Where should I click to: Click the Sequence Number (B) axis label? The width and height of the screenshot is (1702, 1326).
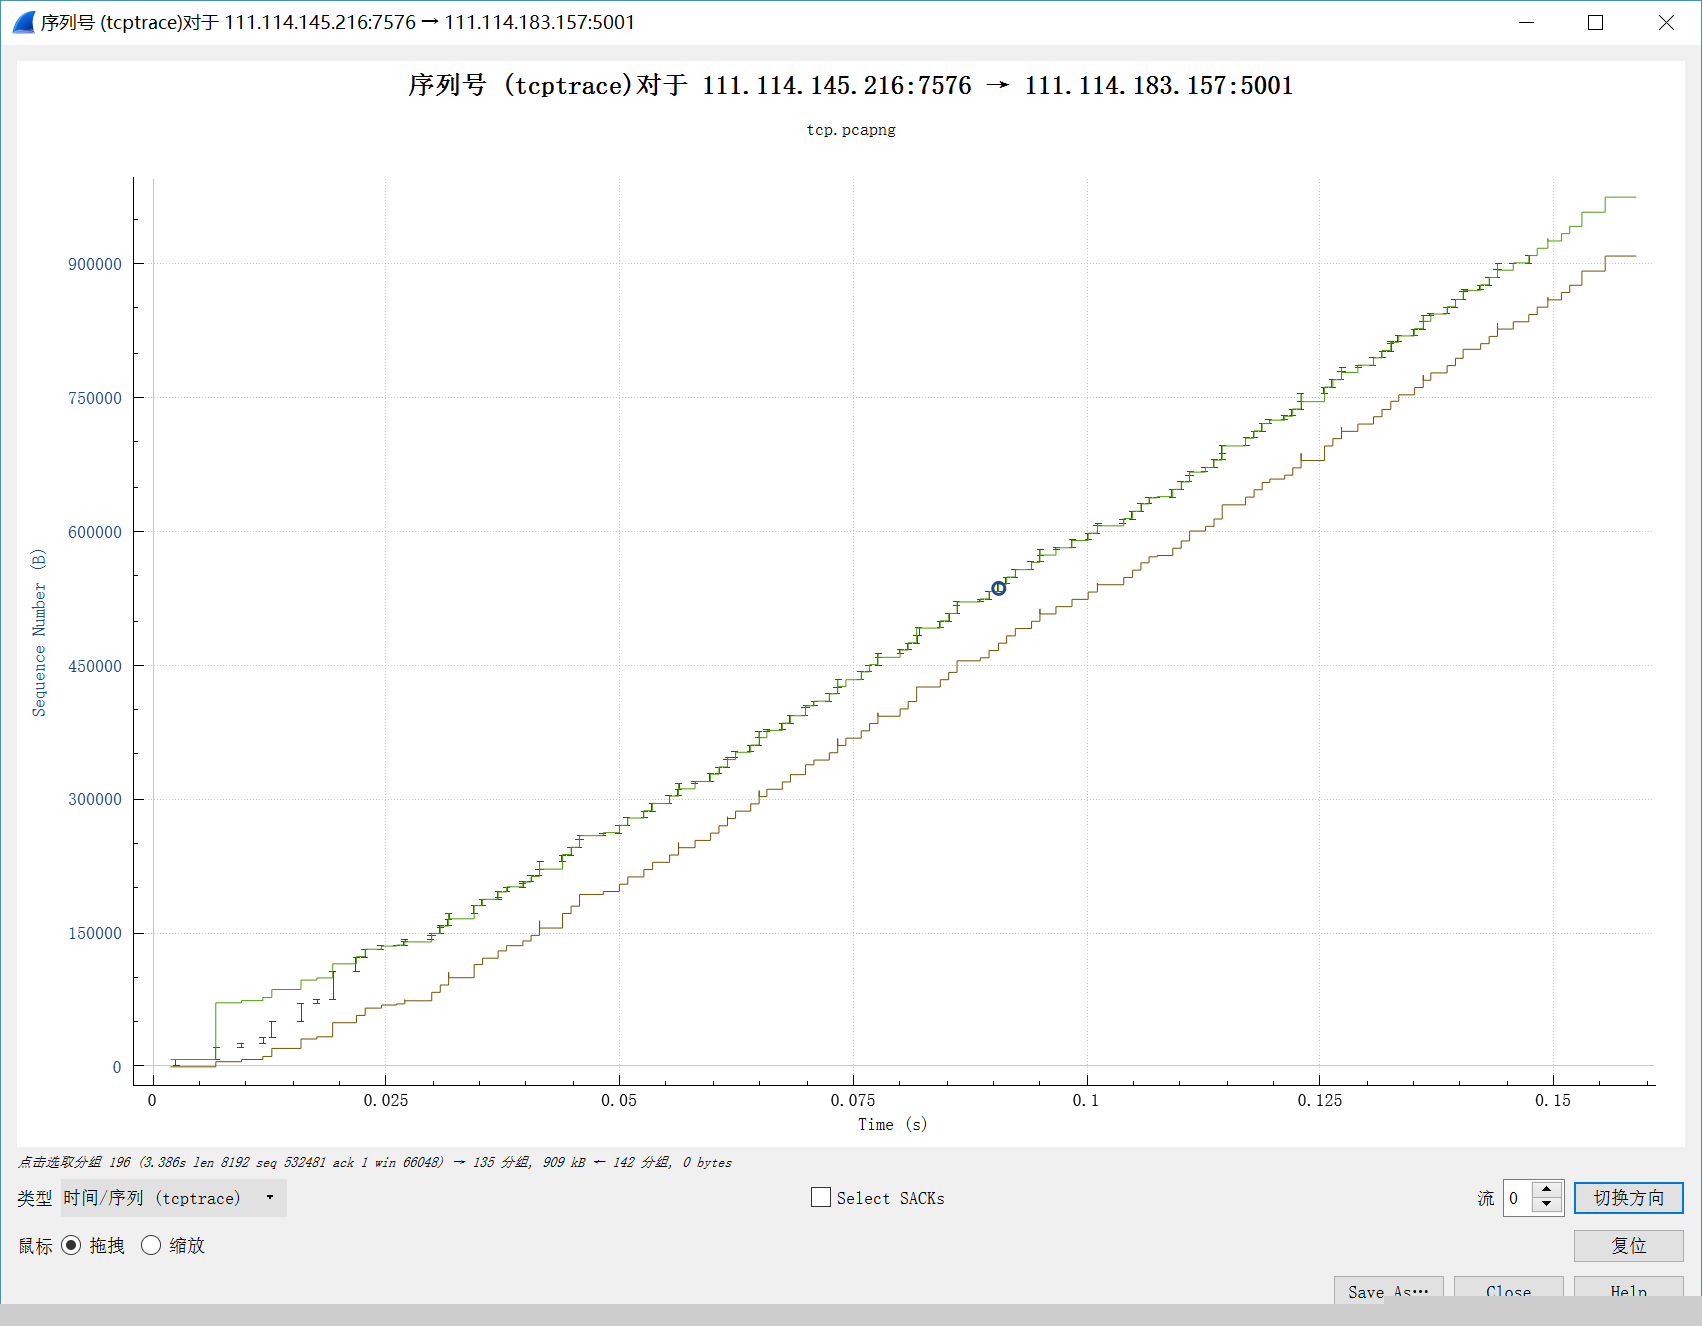click(x=39, y=632)
